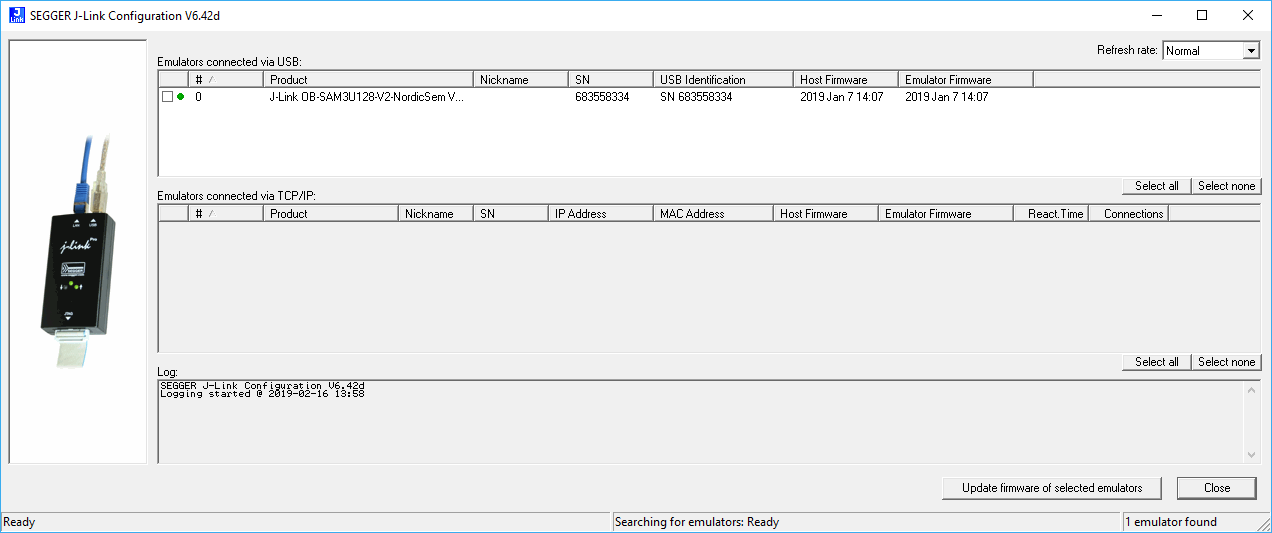Click the USB list # column header
1272x533 pixels.
(226, 79)
